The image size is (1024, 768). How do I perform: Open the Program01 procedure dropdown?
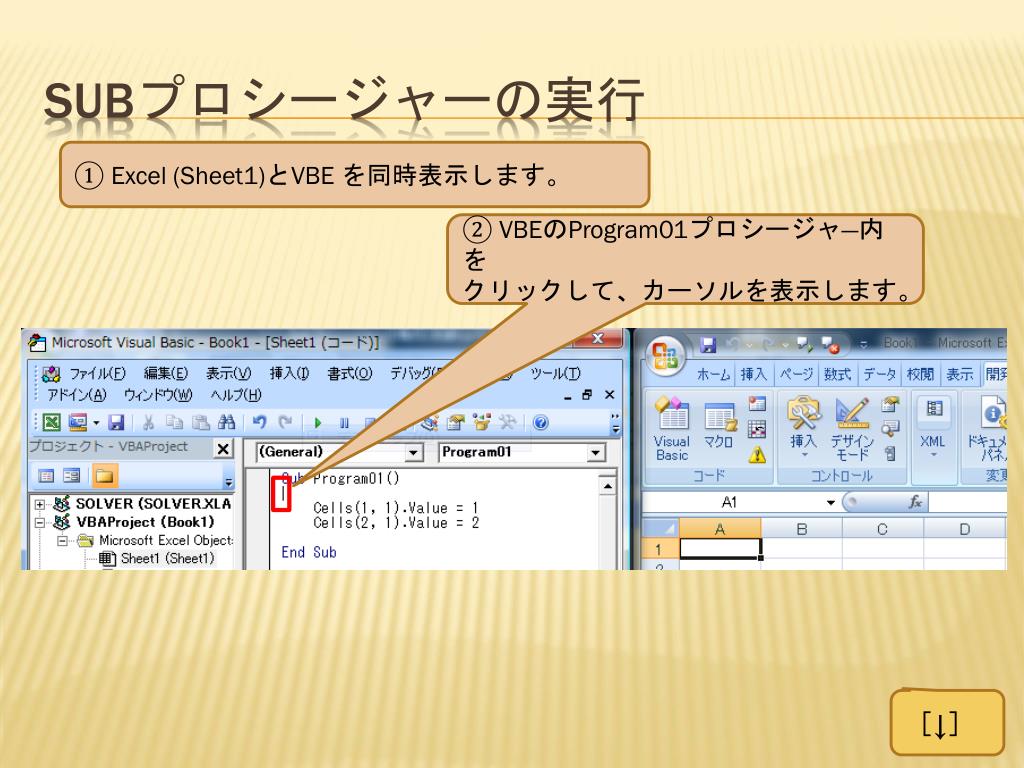coord(595,453)
